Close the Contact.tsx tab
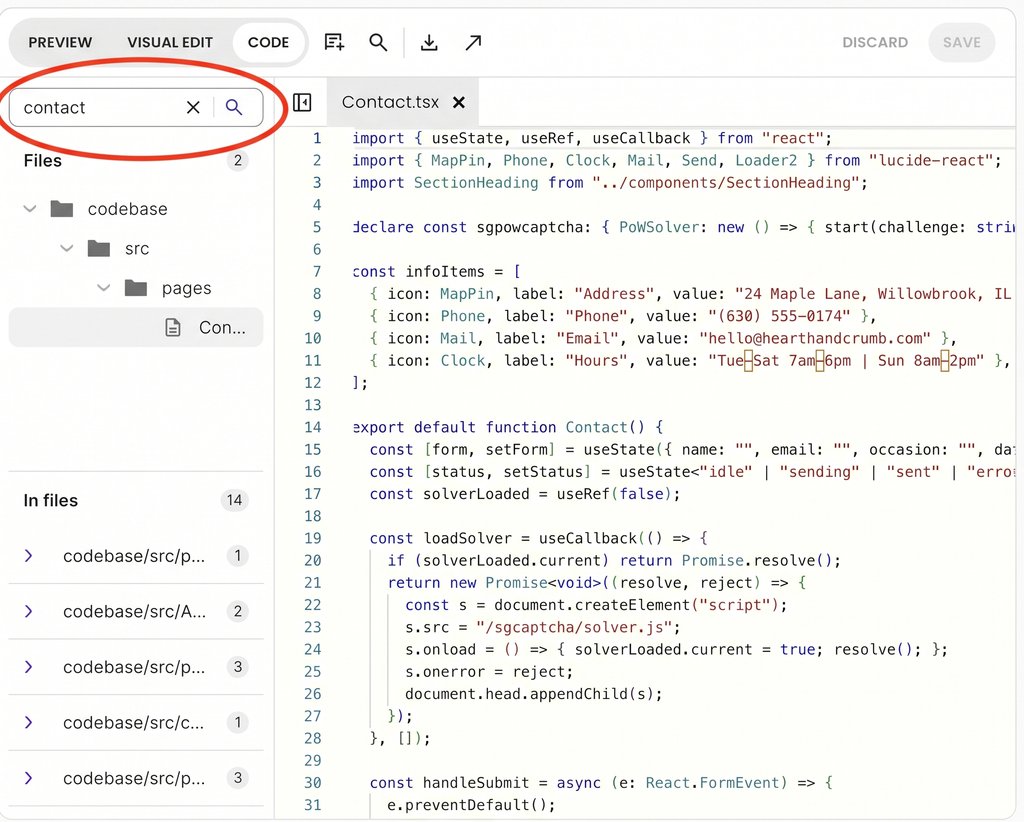1024x822 pixels. 459,103
